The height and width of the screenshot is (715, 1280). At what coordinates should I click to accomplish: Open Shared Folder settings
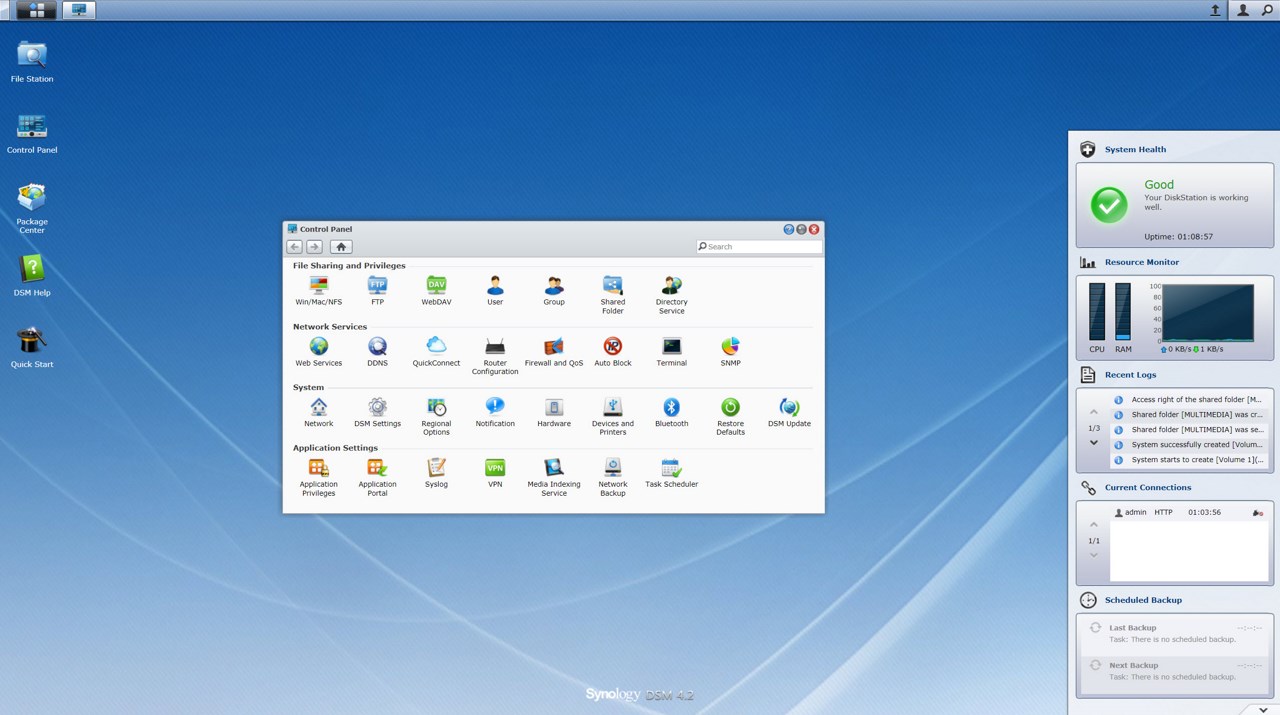[613, 295]
